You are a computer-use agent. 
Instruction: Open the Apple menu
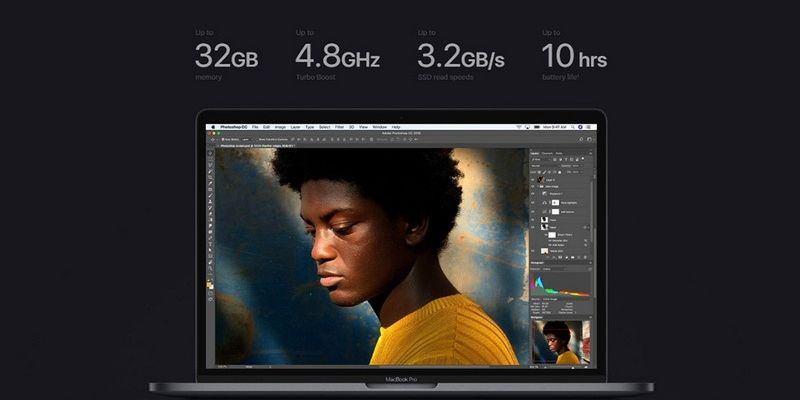coord(213,127)
